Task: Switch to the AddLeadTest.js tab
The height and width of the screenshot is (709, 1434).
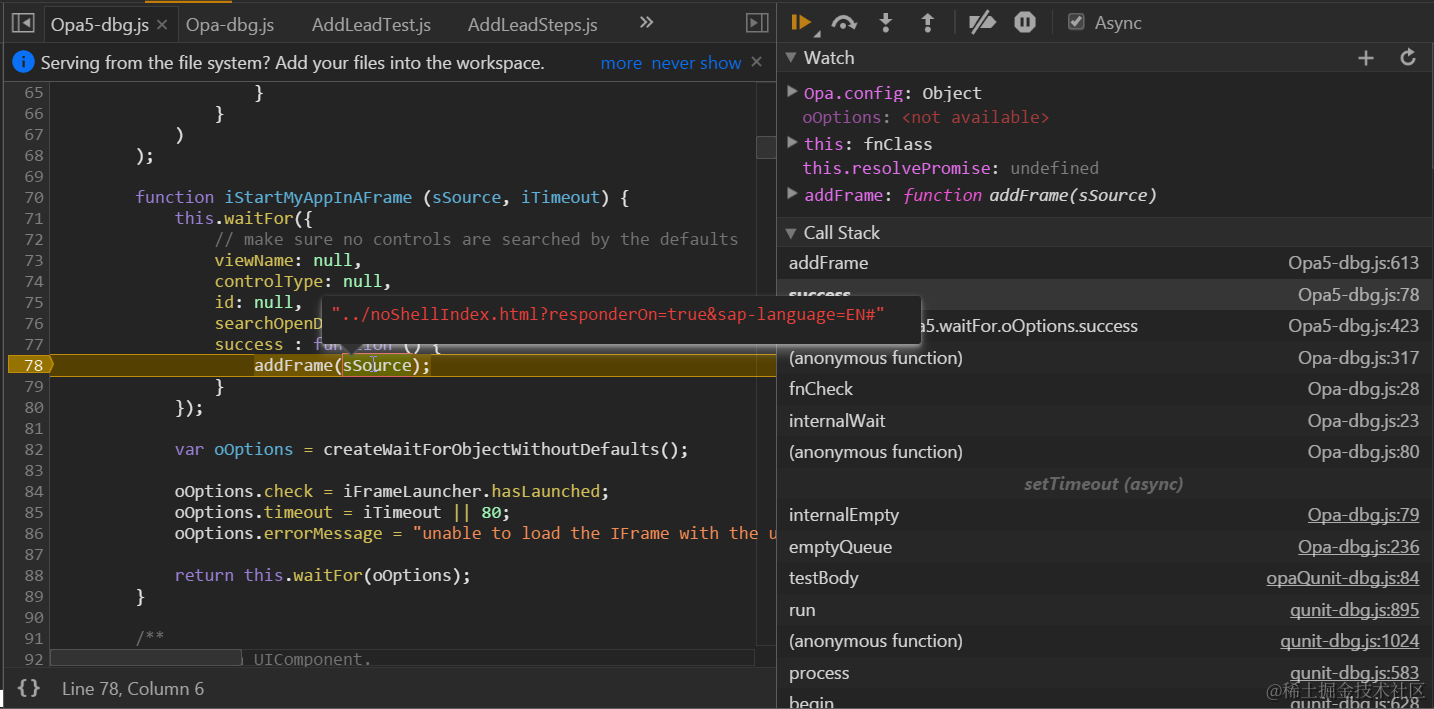Action: pyautogui.click(x=371, y=24)
